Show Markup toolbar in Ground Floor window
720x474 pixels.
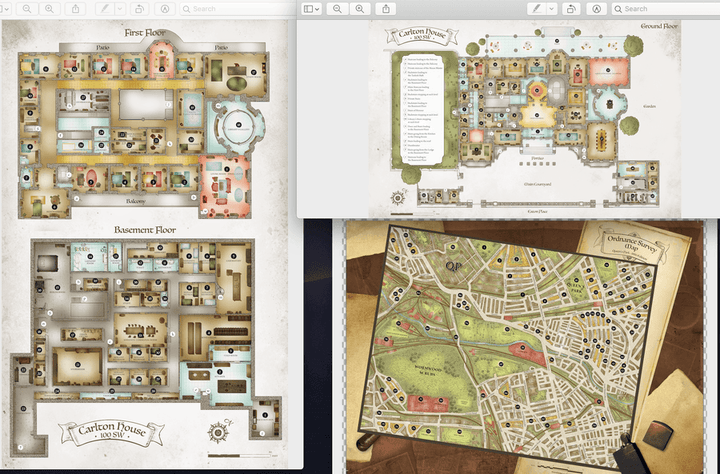595,8
